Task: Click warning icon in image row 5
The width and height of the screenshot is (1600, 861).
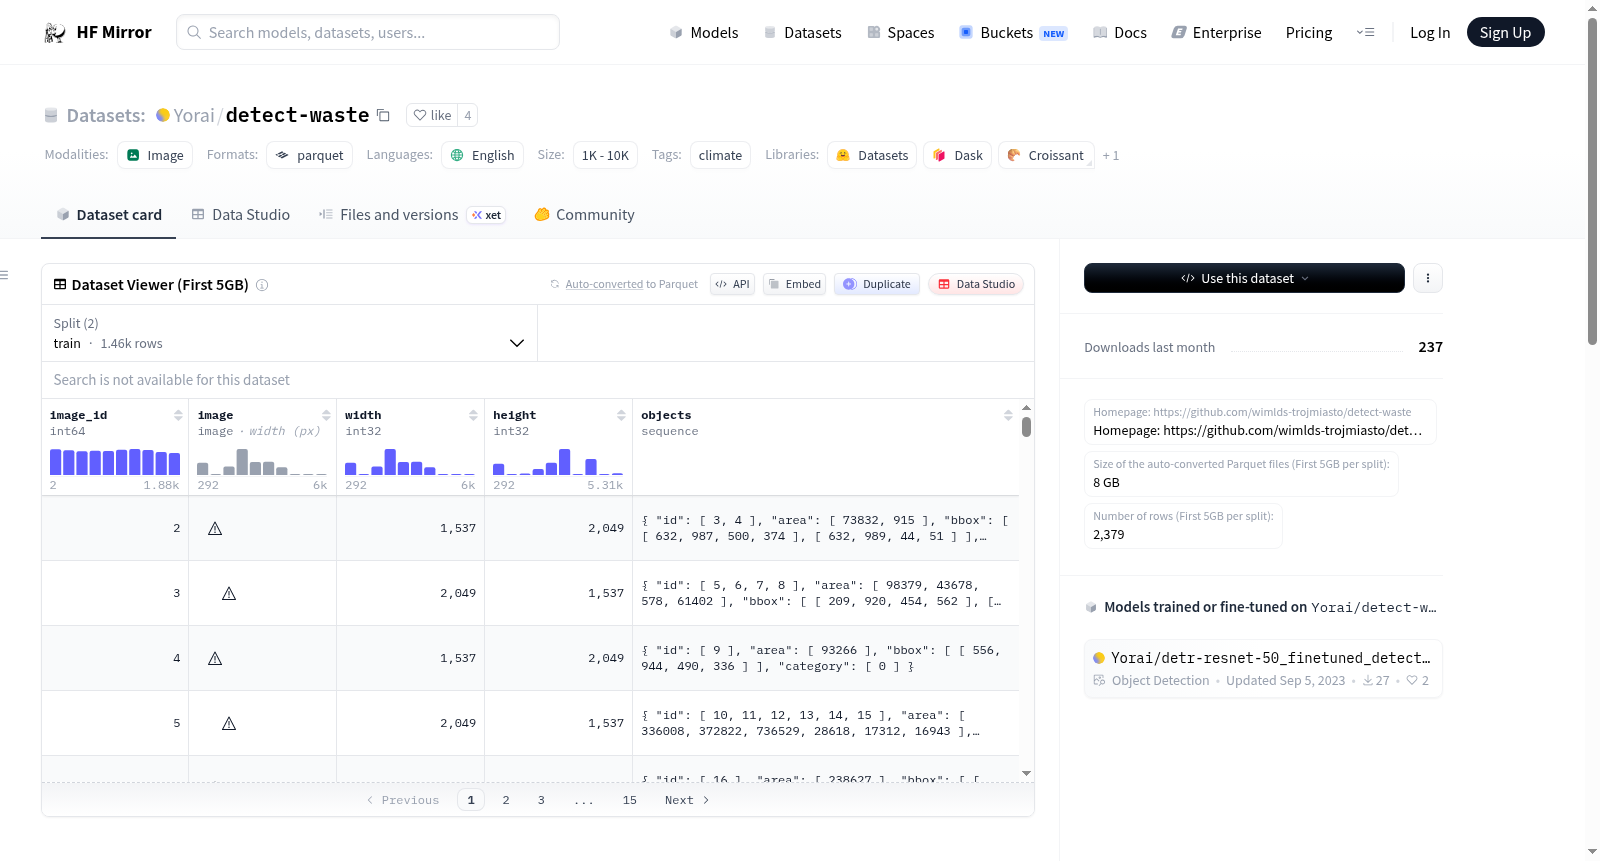Action: [229, 723]
